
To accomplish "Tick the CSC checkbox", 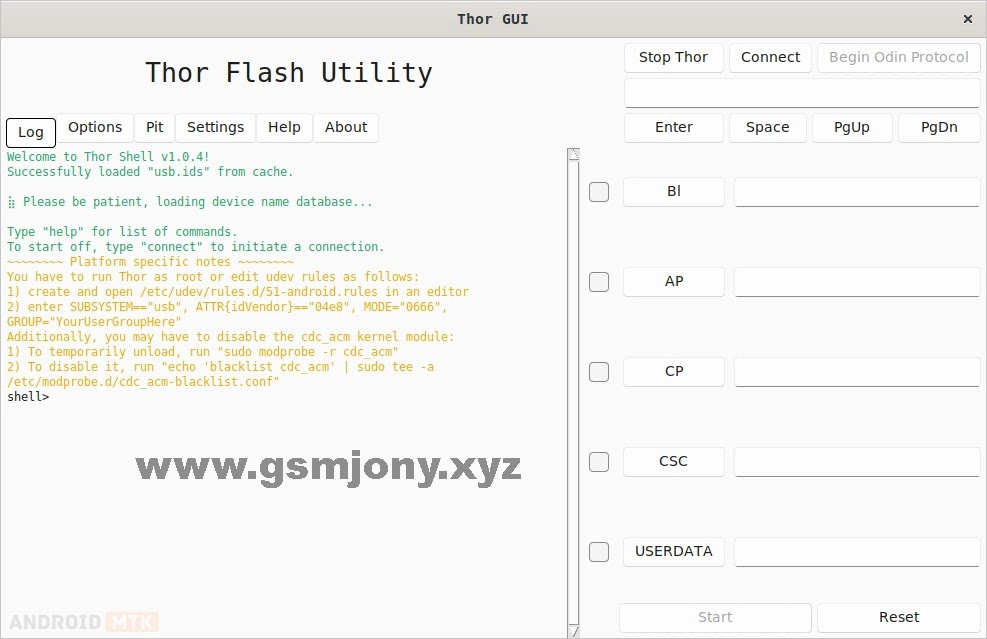I will click(599, 462).
